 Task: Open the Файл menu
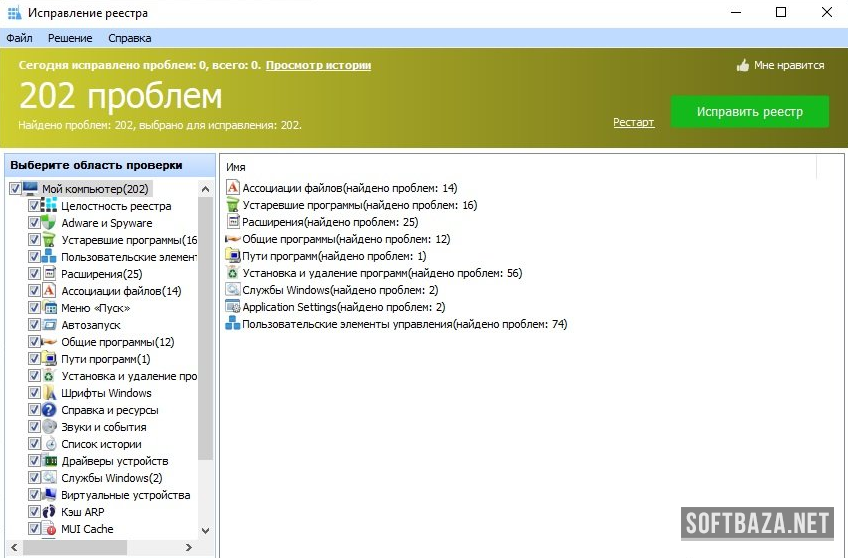coord(19,38)
